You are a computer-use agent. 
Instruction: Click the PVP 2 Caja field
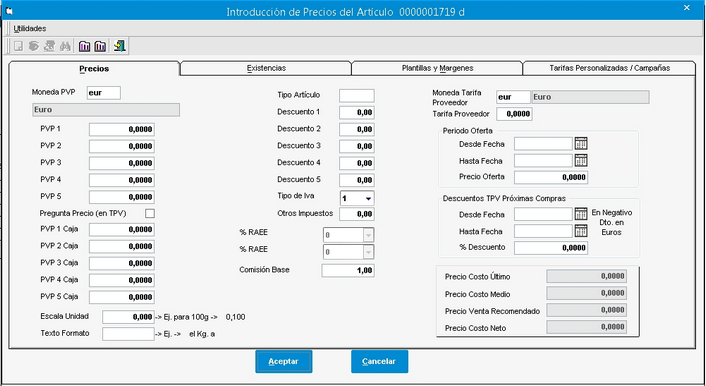pyautogui.click(x=122, y=246)
